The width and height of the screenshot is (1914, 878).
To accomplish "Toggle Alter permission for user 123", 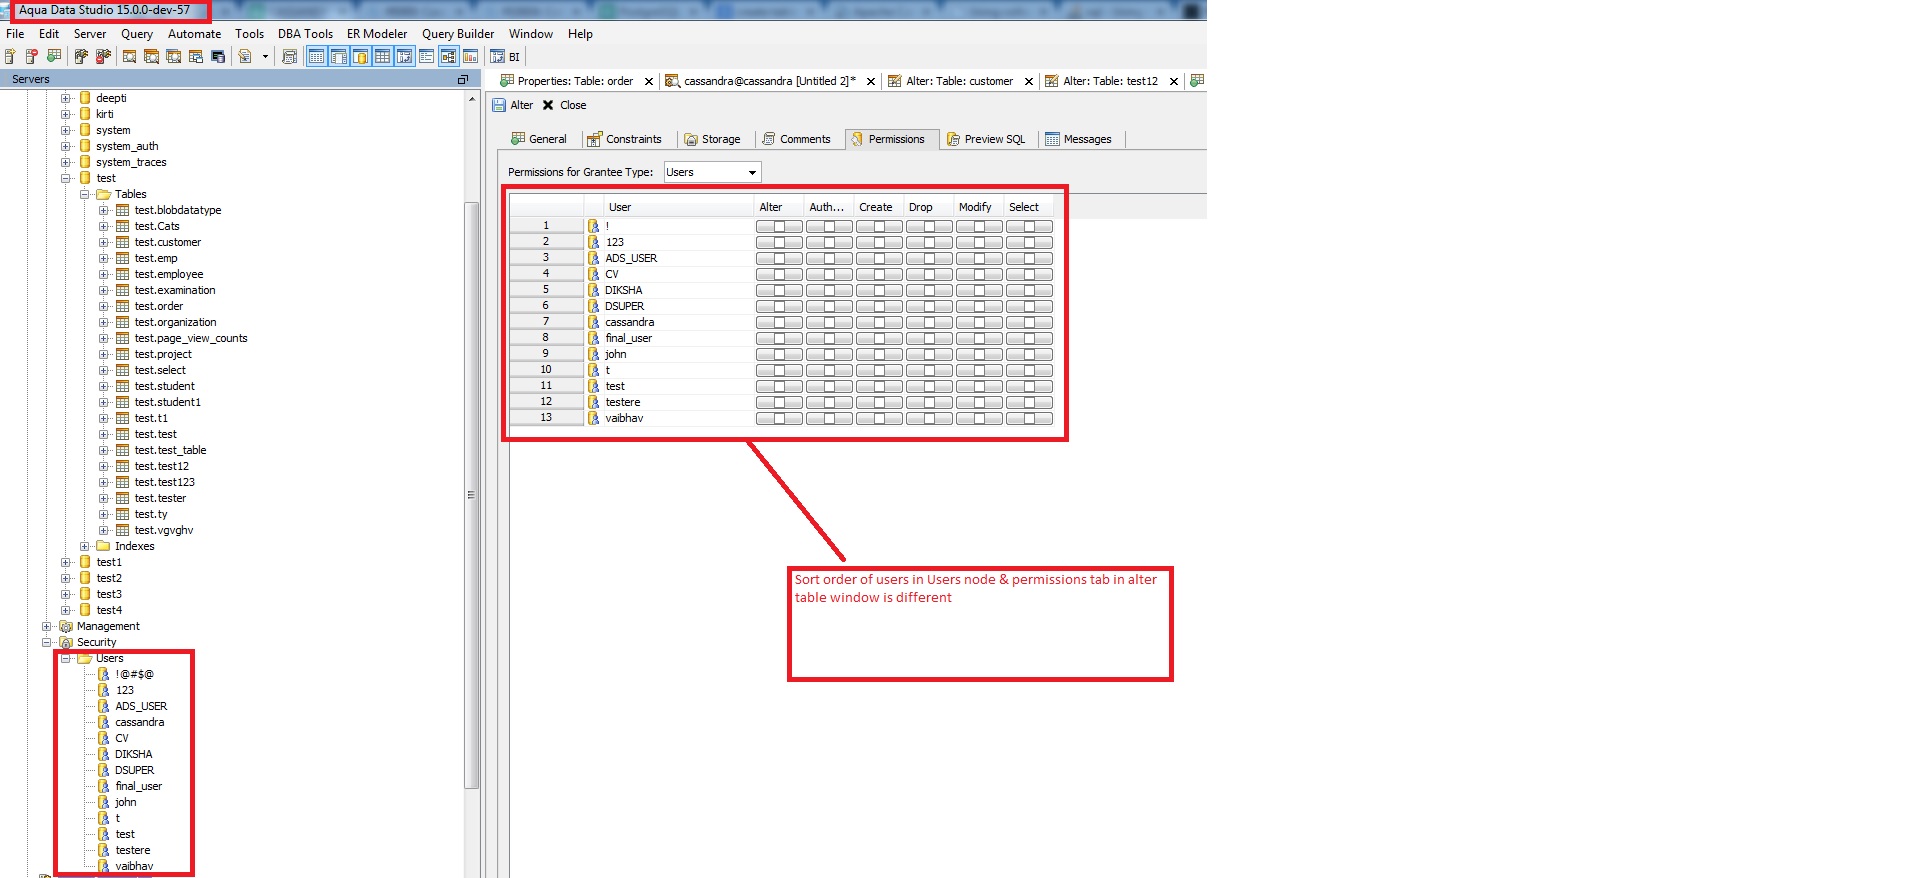I will (779, 242).
